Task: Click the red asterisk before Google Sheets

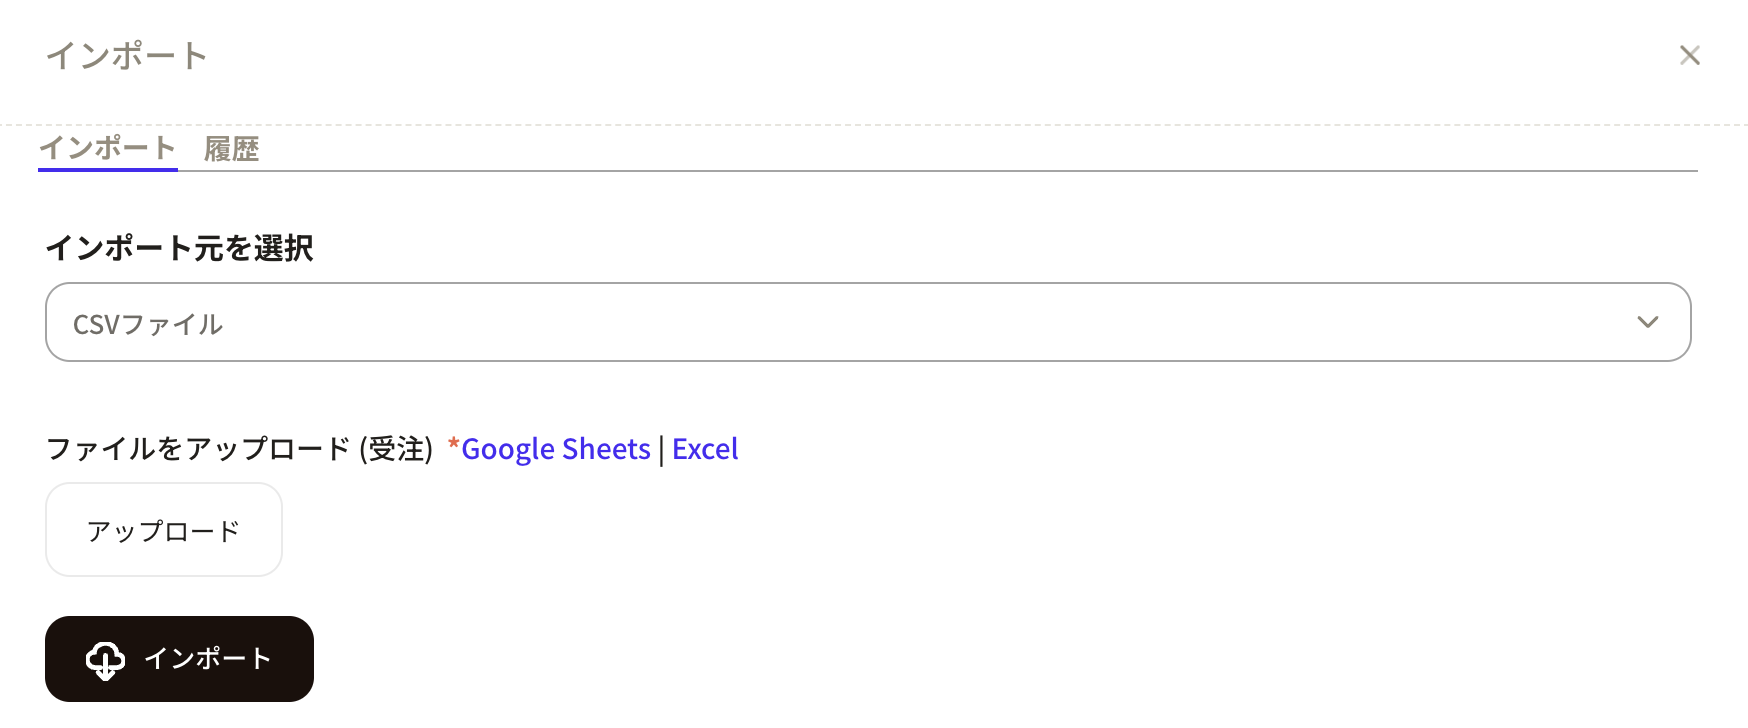Action: pos(453,444)
